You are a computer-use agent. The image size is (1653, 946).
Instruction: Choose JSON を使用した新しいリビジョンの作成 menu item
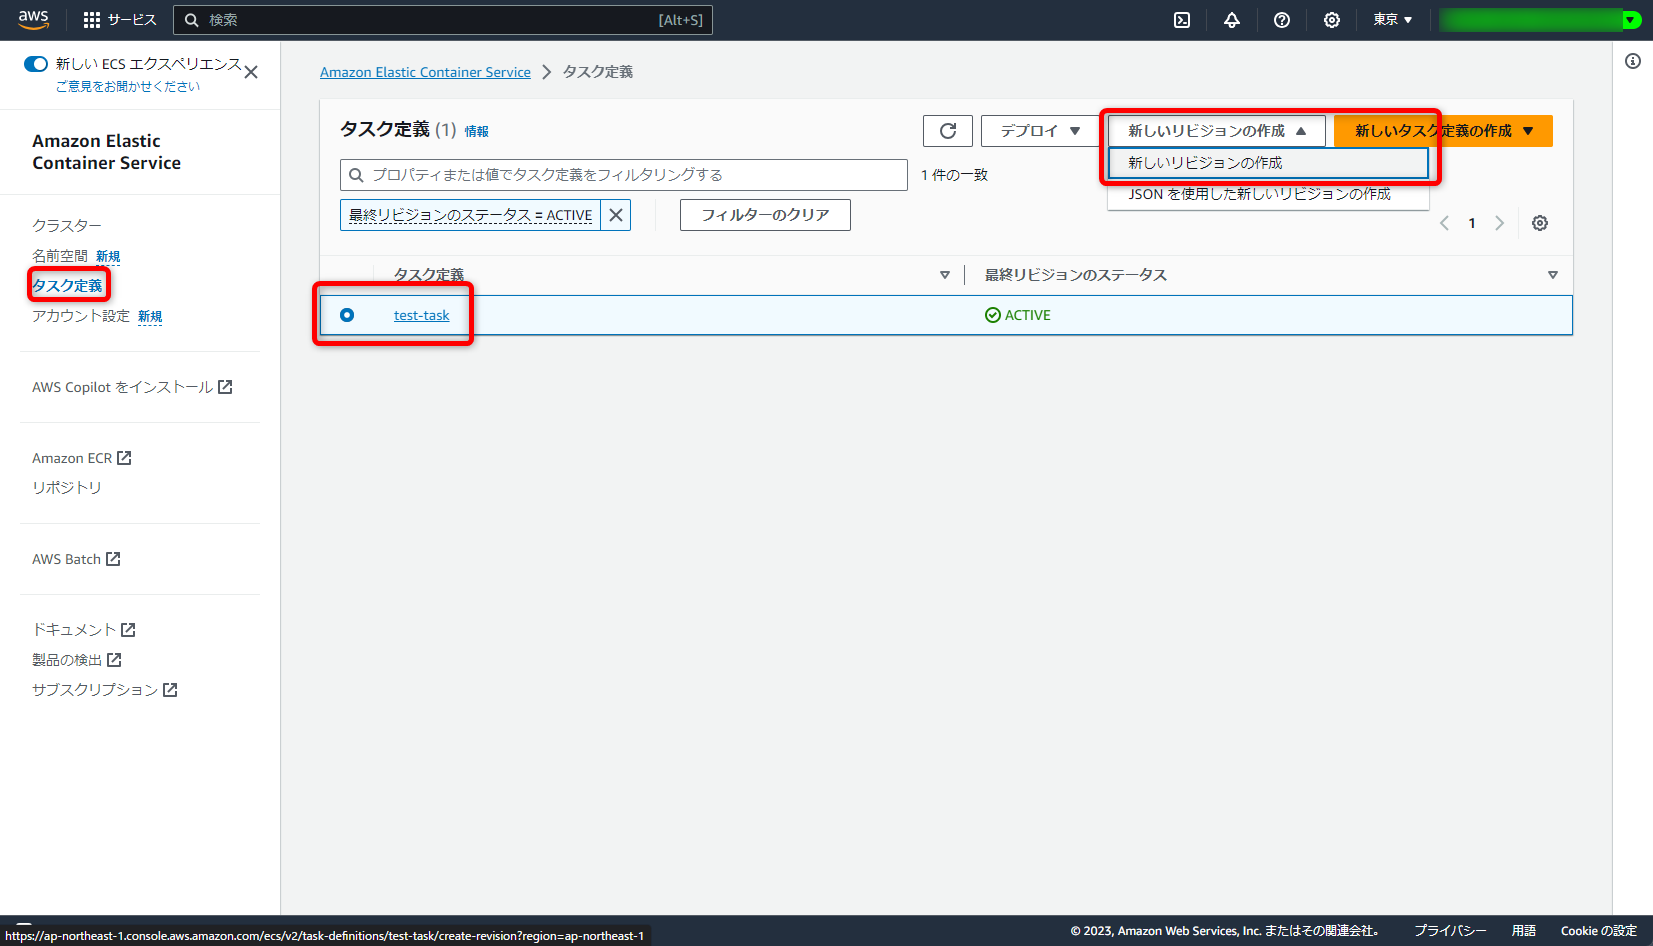(1259, 194)
